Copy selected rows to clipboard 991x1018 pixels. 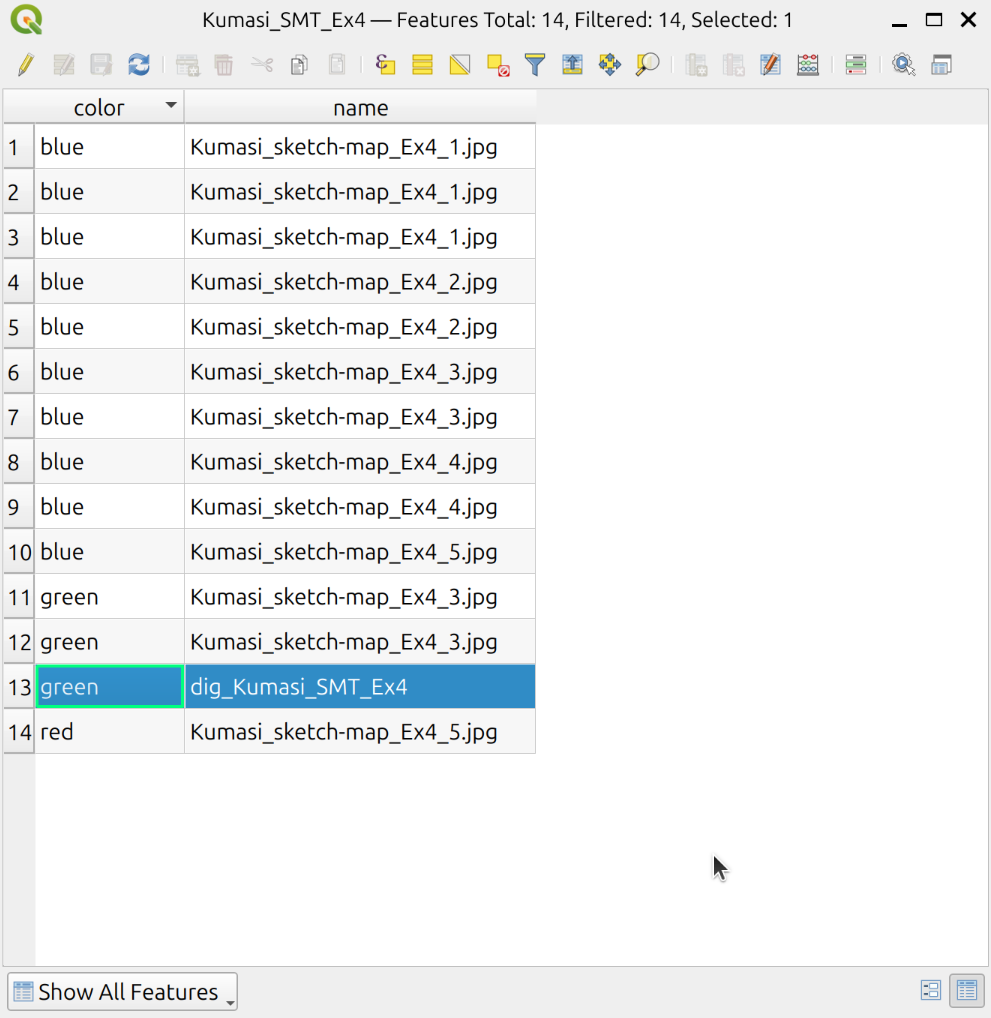coord(299,65)
